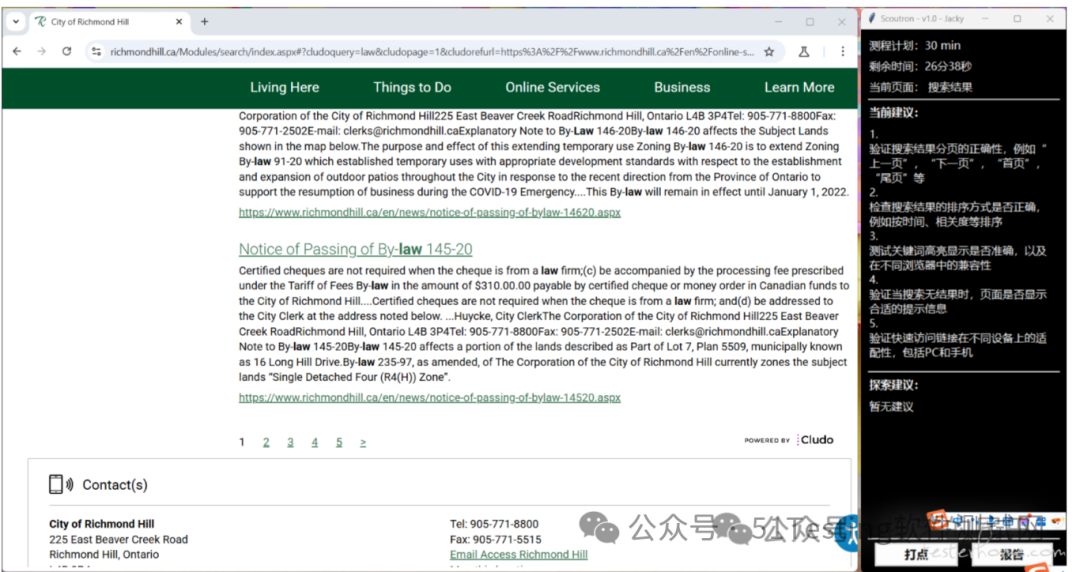The width and height of the screenshot is (1080, 572).
Task: Go to results page 4
Action: [x=314, y=442]
